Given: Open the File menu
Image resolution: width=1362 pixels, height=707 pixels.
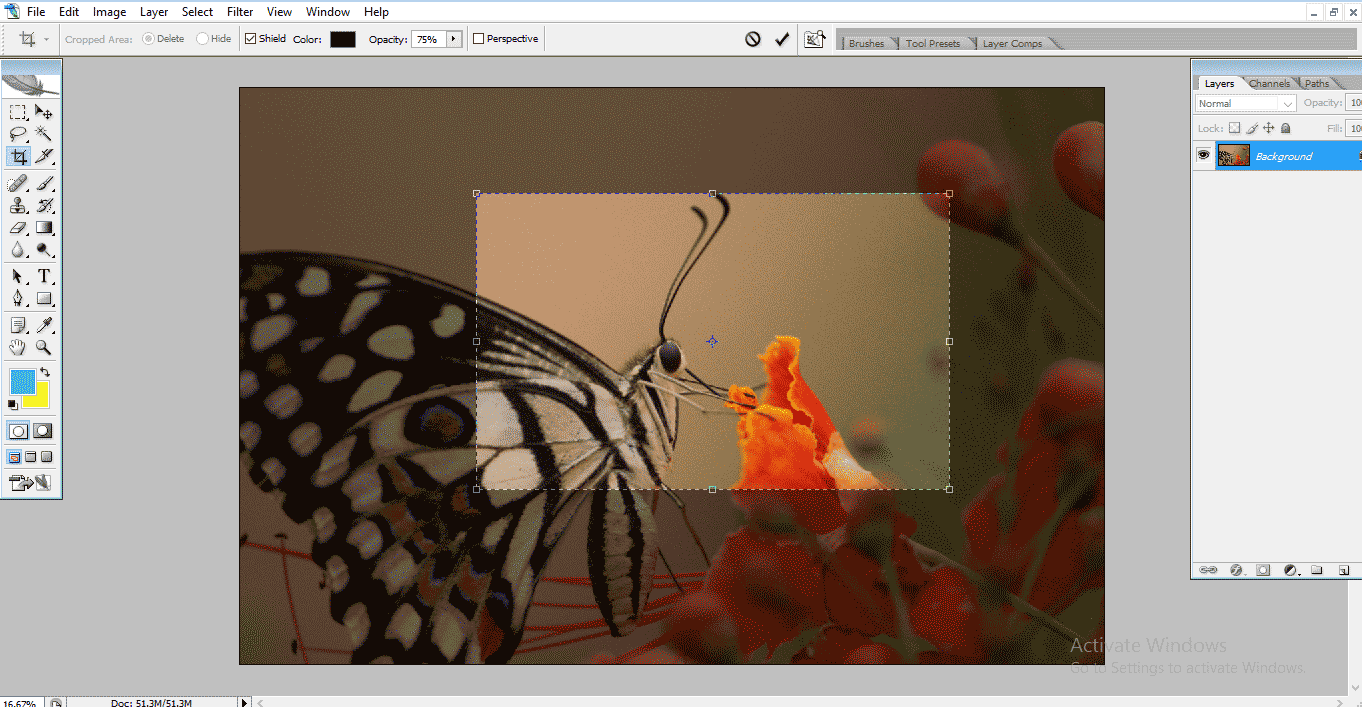Looking at the screenshot, I should 36,12.
